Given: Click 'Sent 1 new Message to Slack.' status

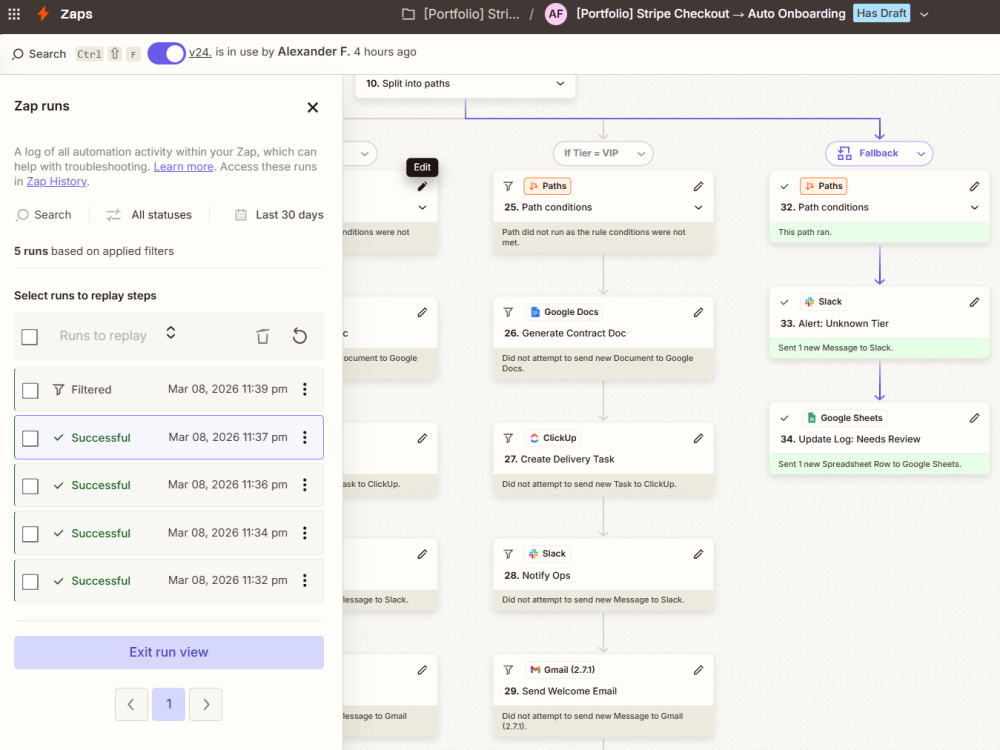Looking at the screenshot, I should tap(835, 348).
